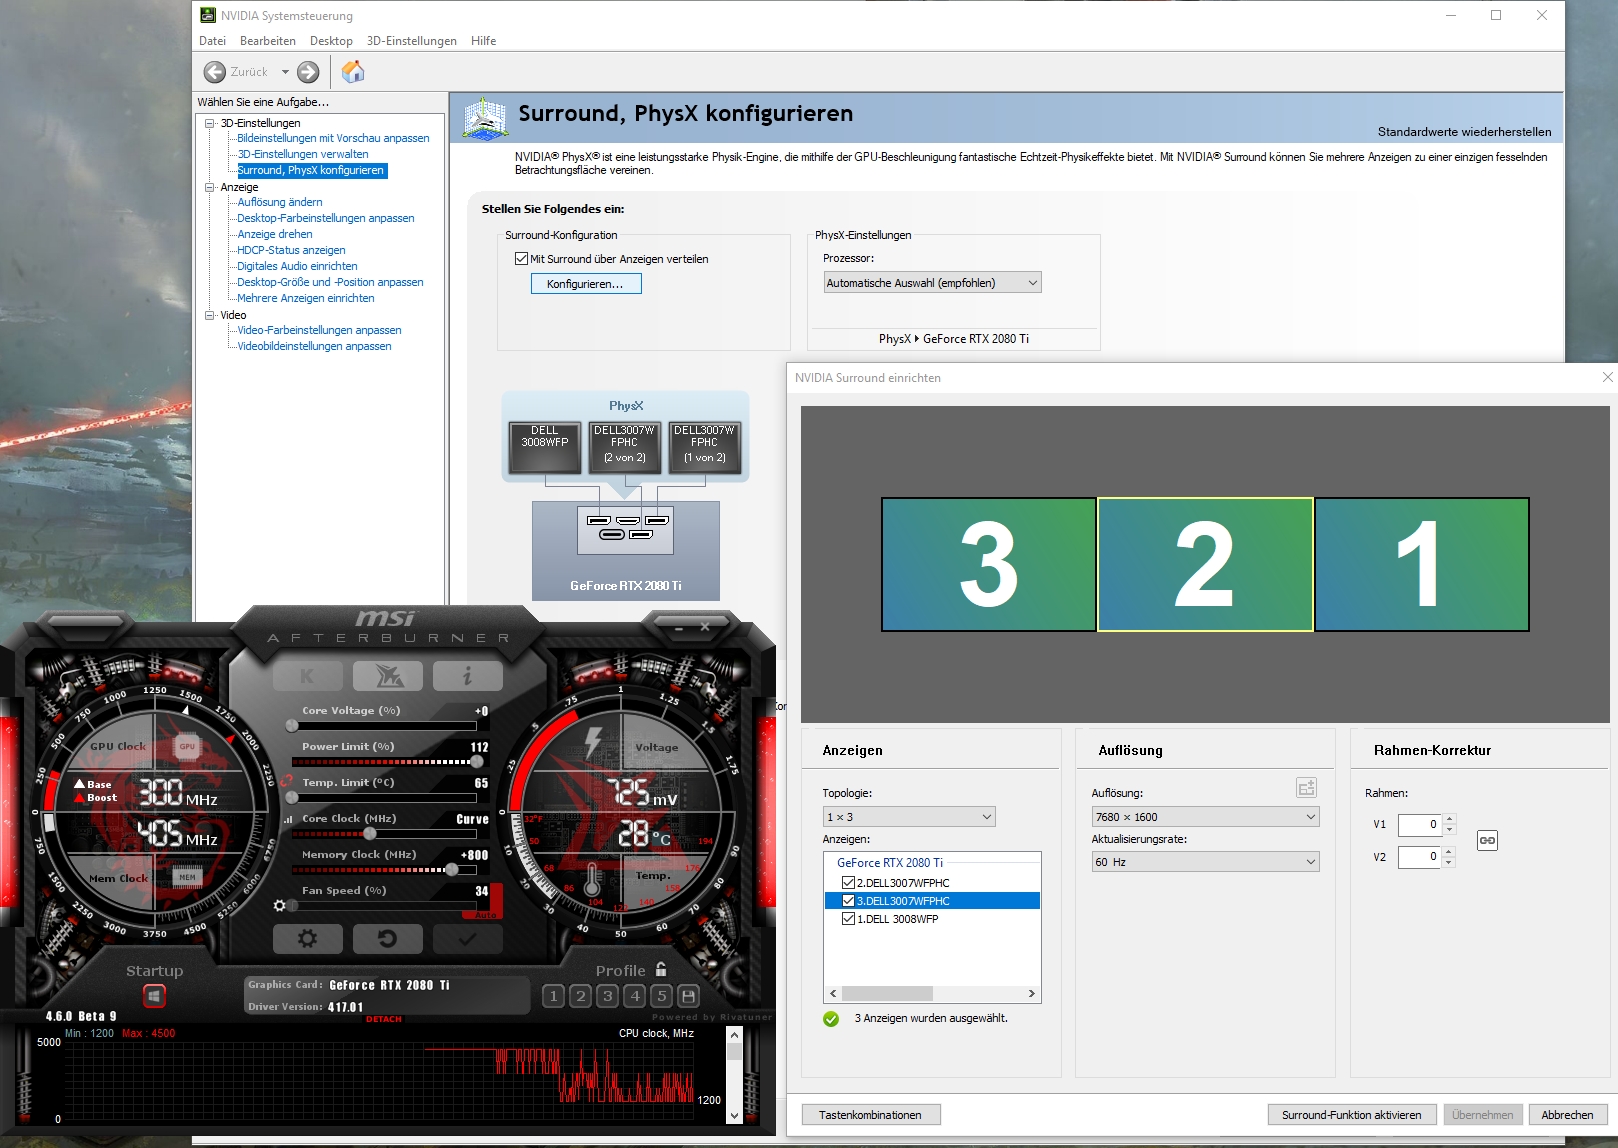The width and height of the screenshot is (1618, 1148).
Task: Open Afterburner information (i) button
Action: pyautogui.click(x=467, y=677)
